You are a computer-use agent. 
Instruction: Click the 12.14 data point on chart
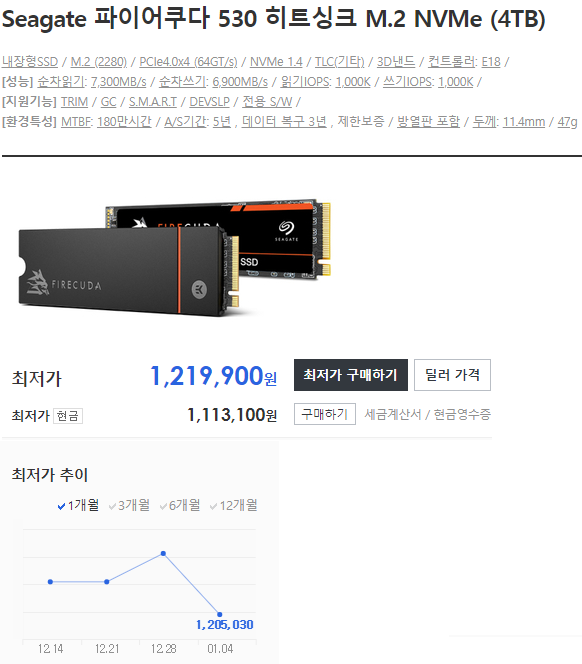50,582
